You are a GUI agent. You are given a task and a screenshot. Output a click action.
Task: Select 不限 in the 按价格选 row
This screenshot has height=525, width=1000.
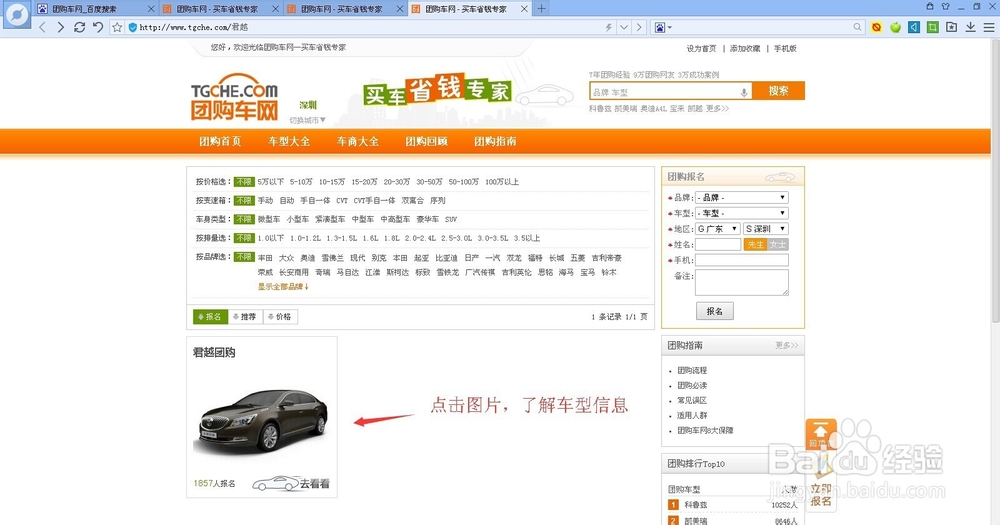click(244, 182)
